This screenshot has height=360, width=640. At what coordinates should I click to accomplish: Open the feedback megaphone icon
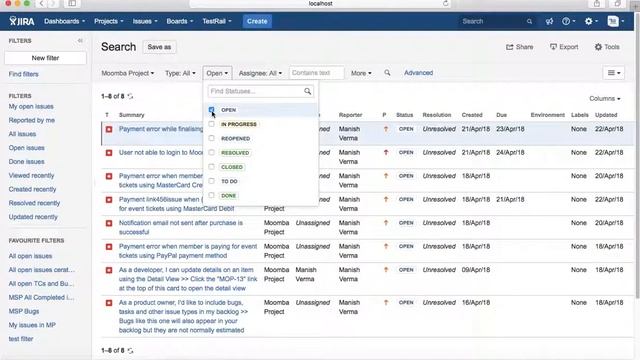pyautogui.click(x=549, y=21)
